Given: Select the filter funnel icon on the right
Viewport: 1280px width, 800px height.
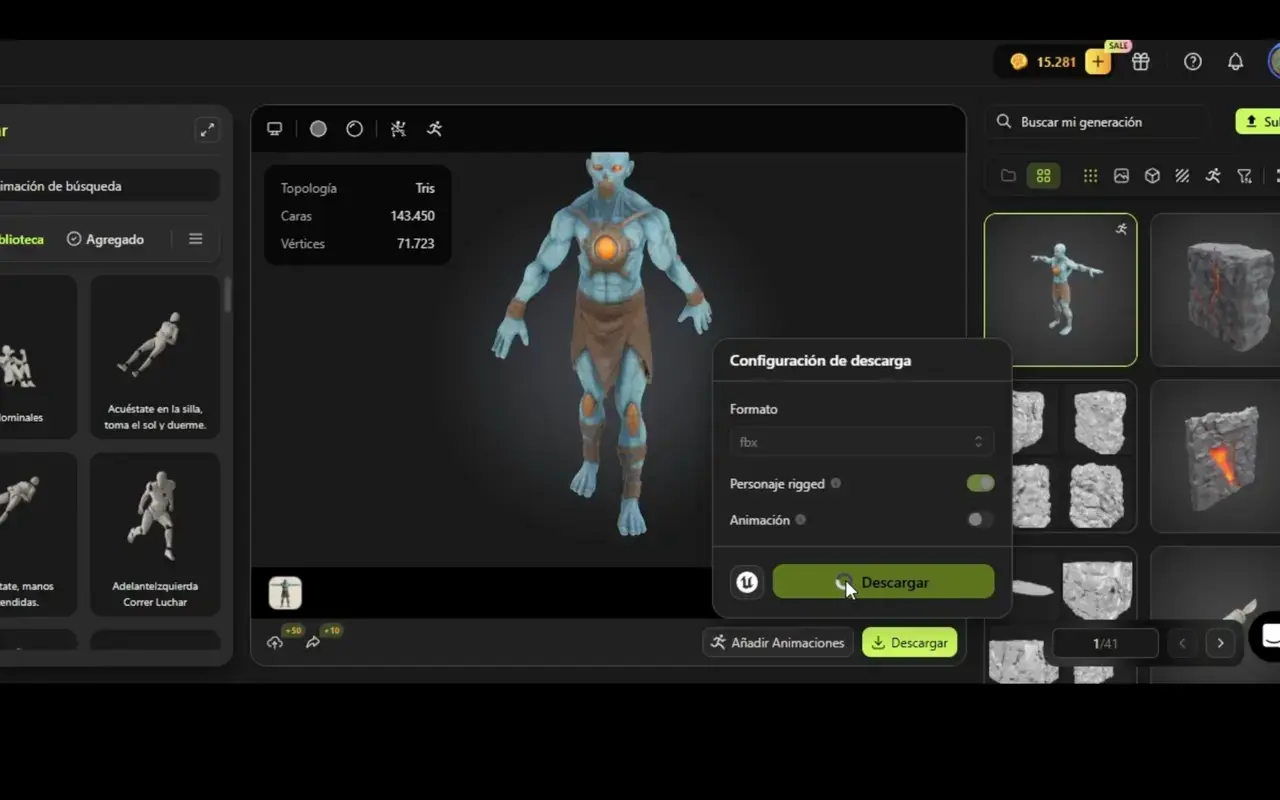Looking at the screenshot, I should click(1244, 175).
